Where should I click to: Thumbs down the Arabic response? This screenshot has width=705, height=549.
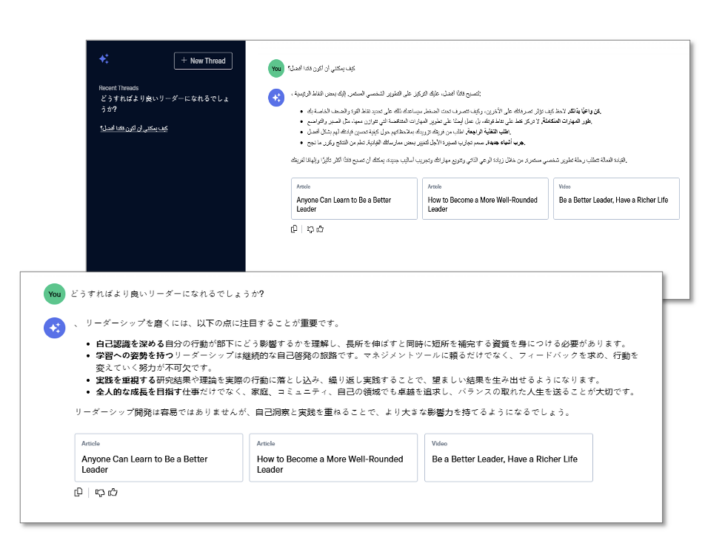click(310, 229)
